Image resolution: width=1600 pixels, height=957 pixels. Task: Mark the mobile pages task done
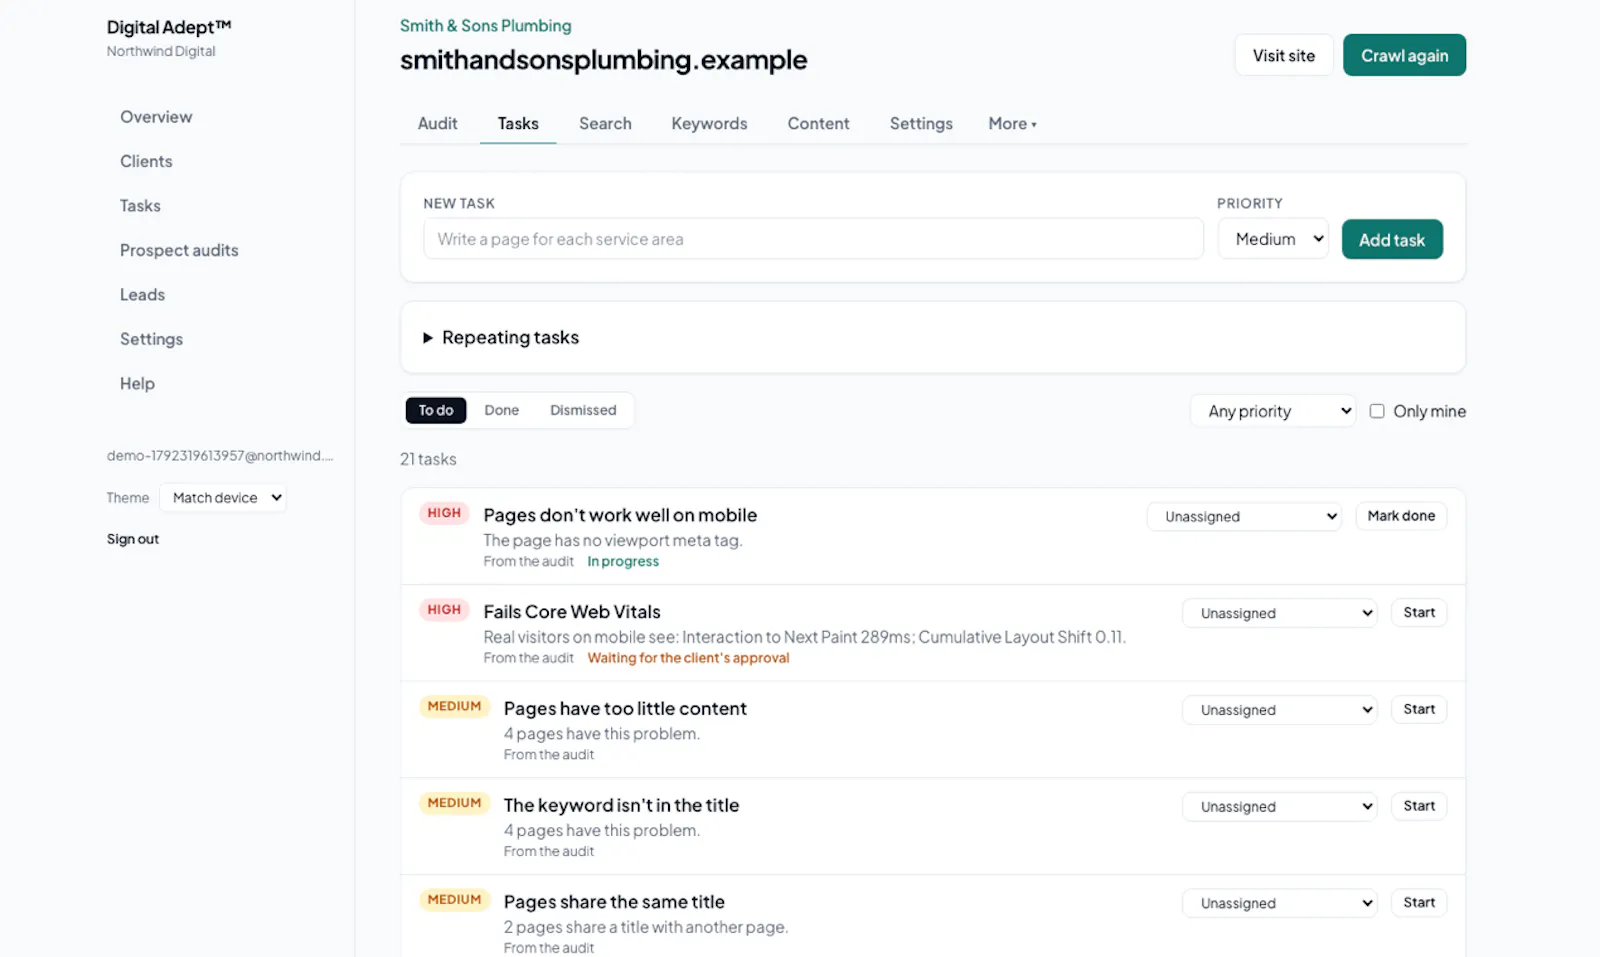(x=1401, y=516)
